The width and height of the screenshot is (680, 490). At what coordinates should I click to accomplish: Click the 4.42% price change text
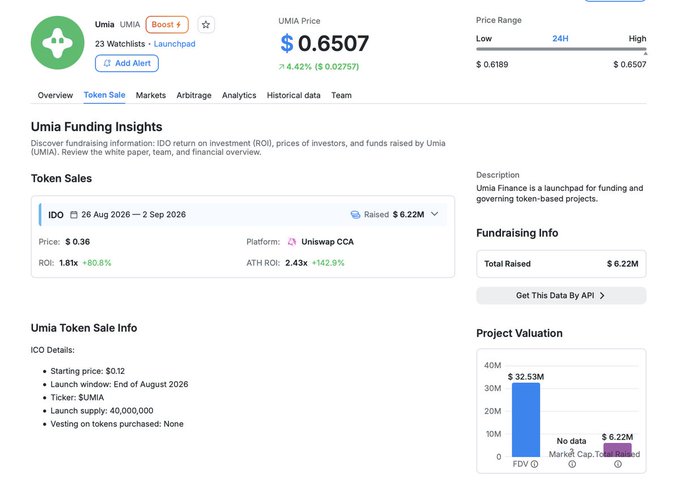[x=319, y=67]
